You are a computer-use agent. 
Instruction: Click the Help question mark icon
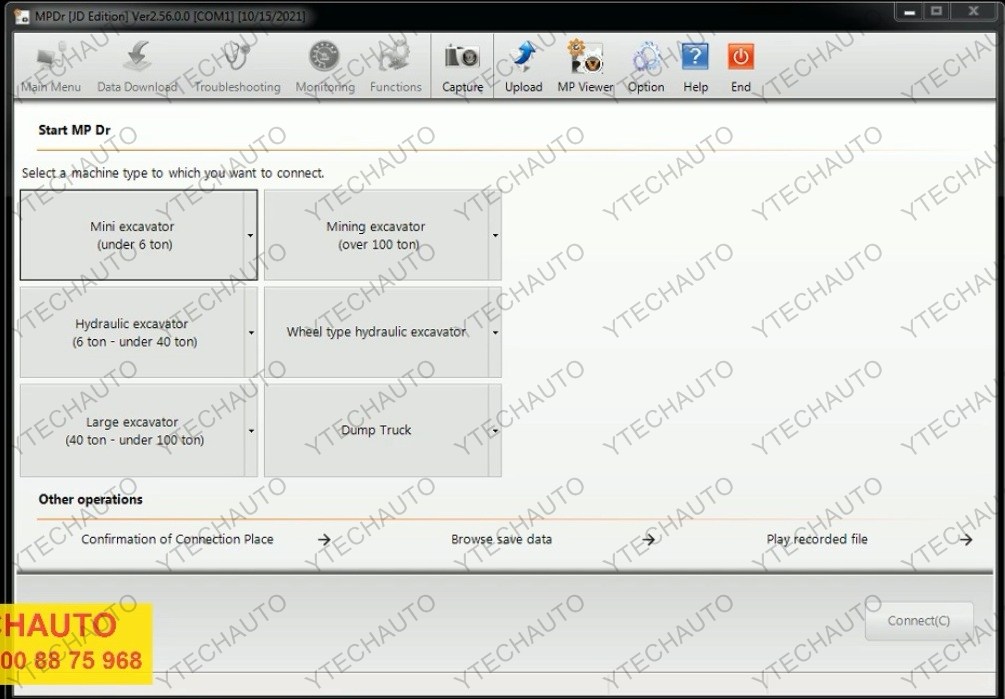coord(695,58)
